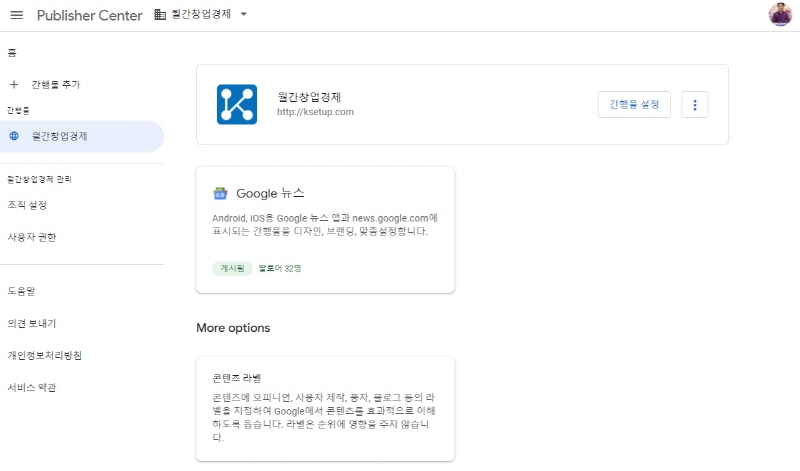Open the Google 뉴스 card title
Viewport: 800px width, 471px height.
click(x=270, y=193)
